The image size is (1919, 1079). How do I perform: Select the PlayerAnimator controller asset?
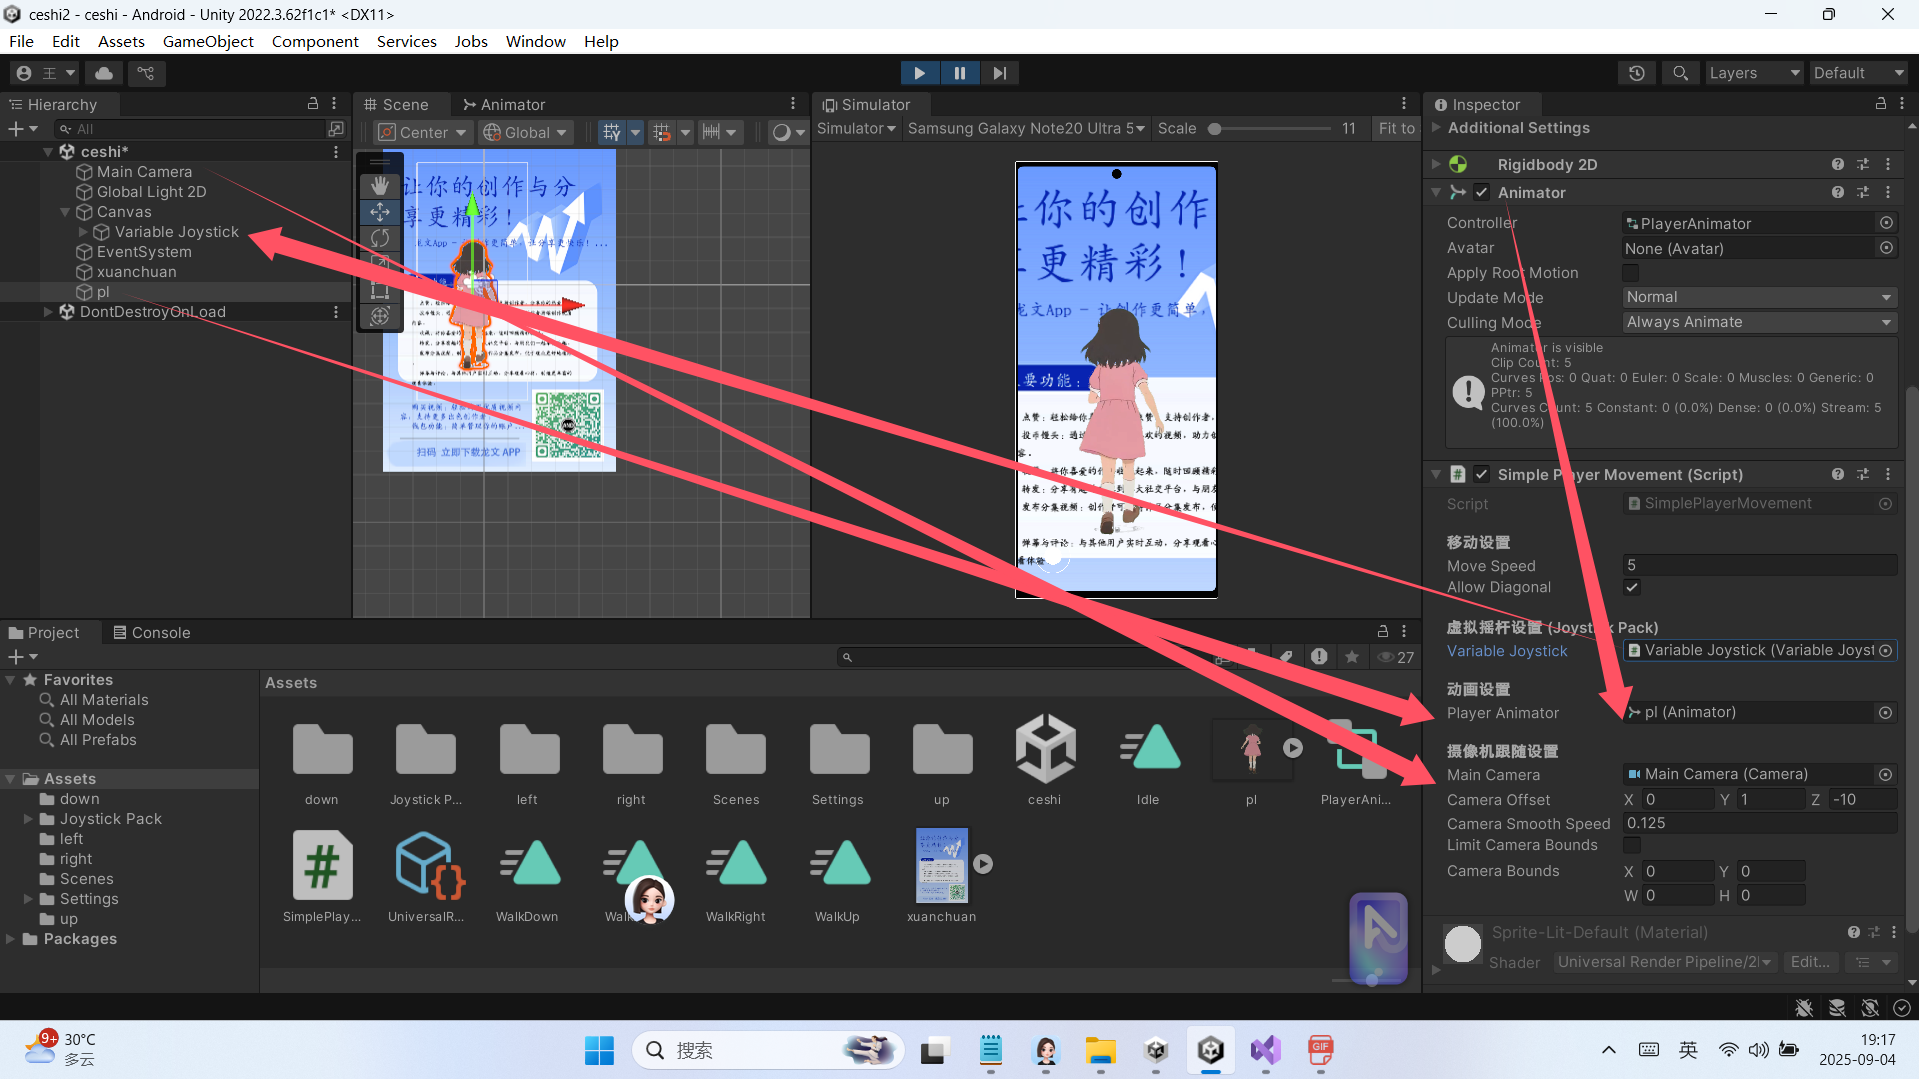click(1355, 761)
